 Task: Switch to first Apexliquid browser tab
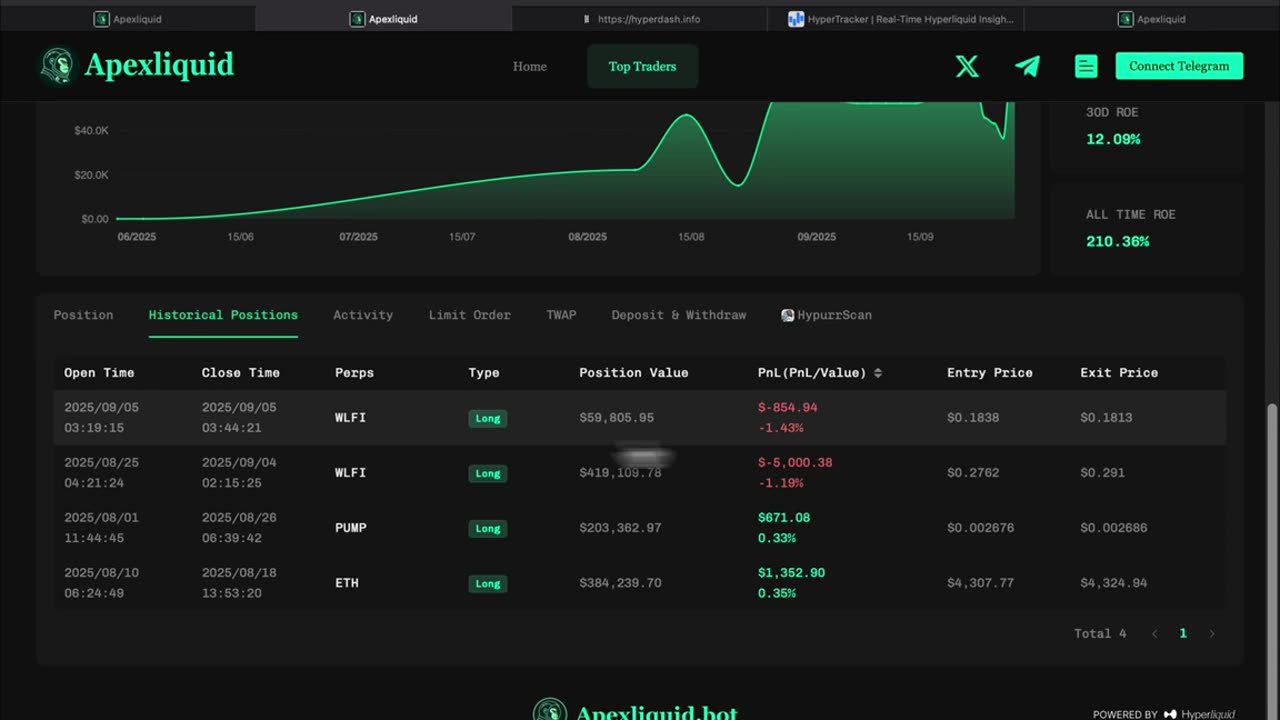click(128, 19)
